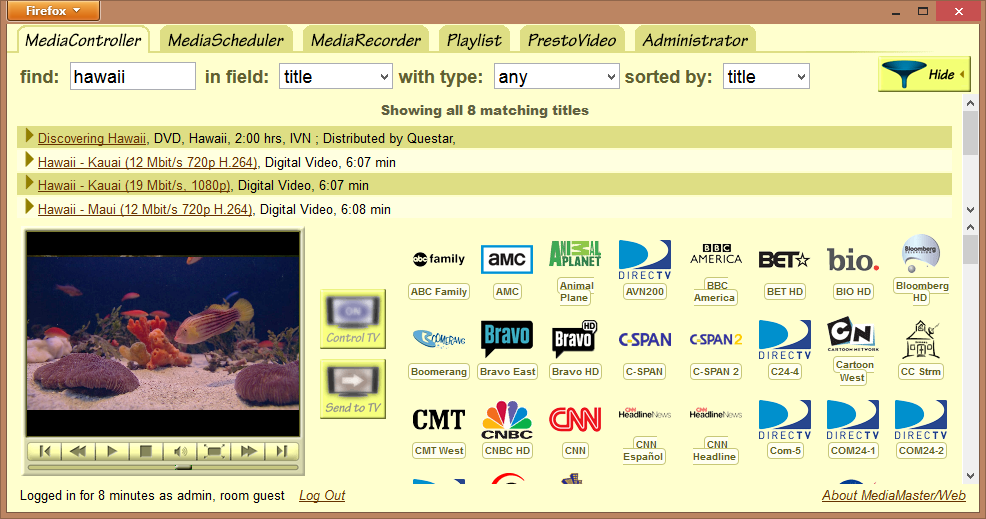Click channel grid scroll down arrow
Screen dimensions: 986x519
tap(970, 476)
